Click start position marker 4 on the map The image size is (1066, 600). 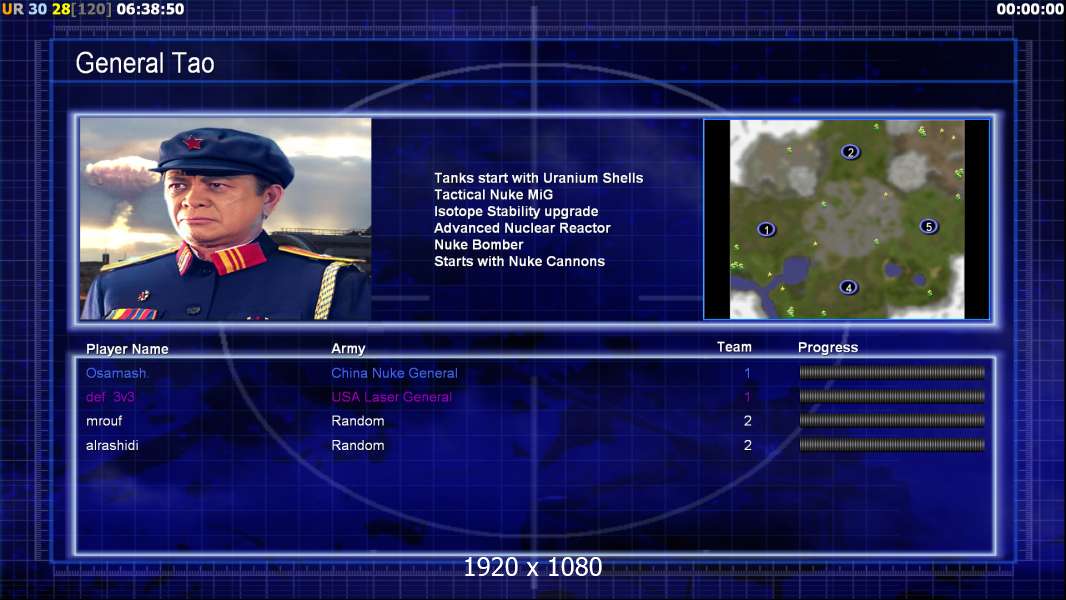[848, 287]
